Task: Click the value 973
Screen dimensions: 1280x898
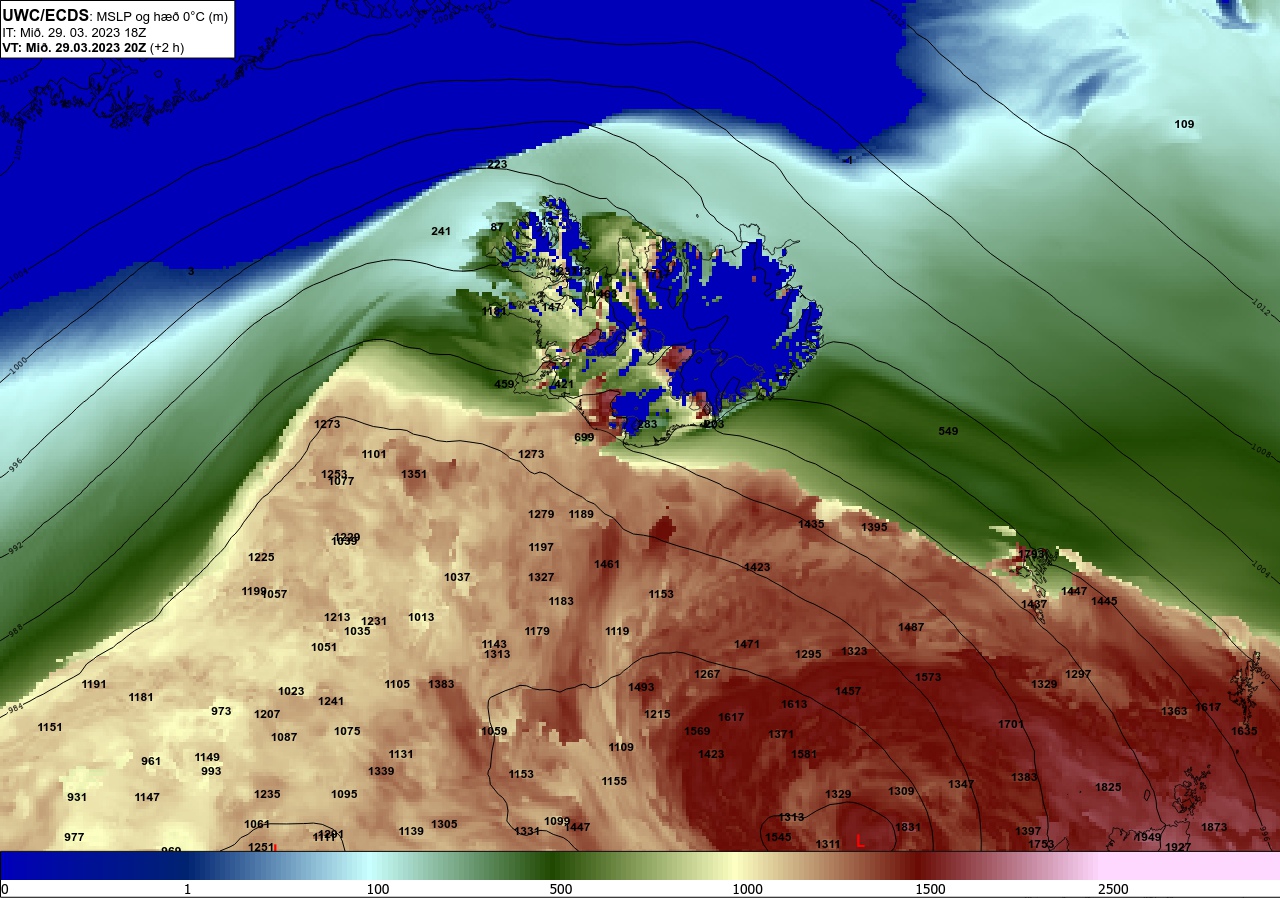Action: click(x=221, y=711)
